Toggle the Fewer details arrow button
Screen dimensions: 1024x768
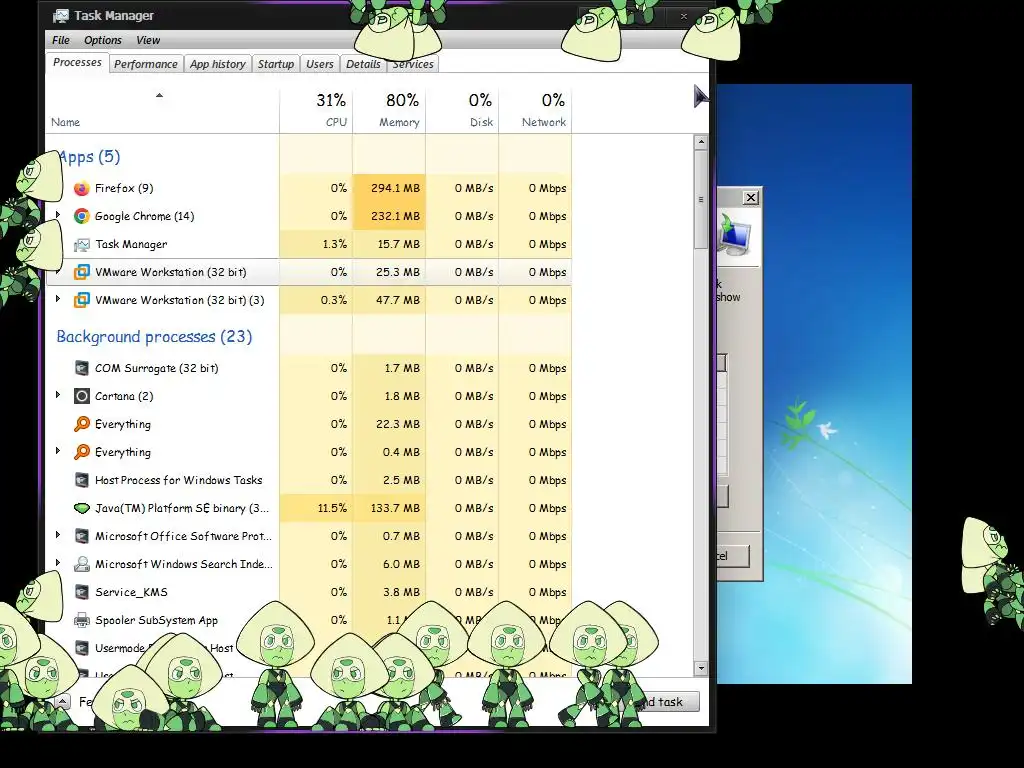[62, 702]
